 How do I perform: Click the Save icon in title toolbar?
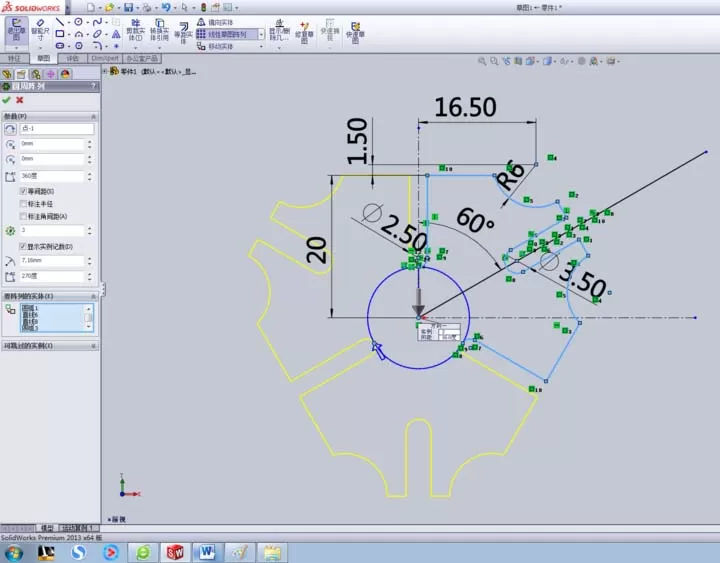(x=129, y=7)
